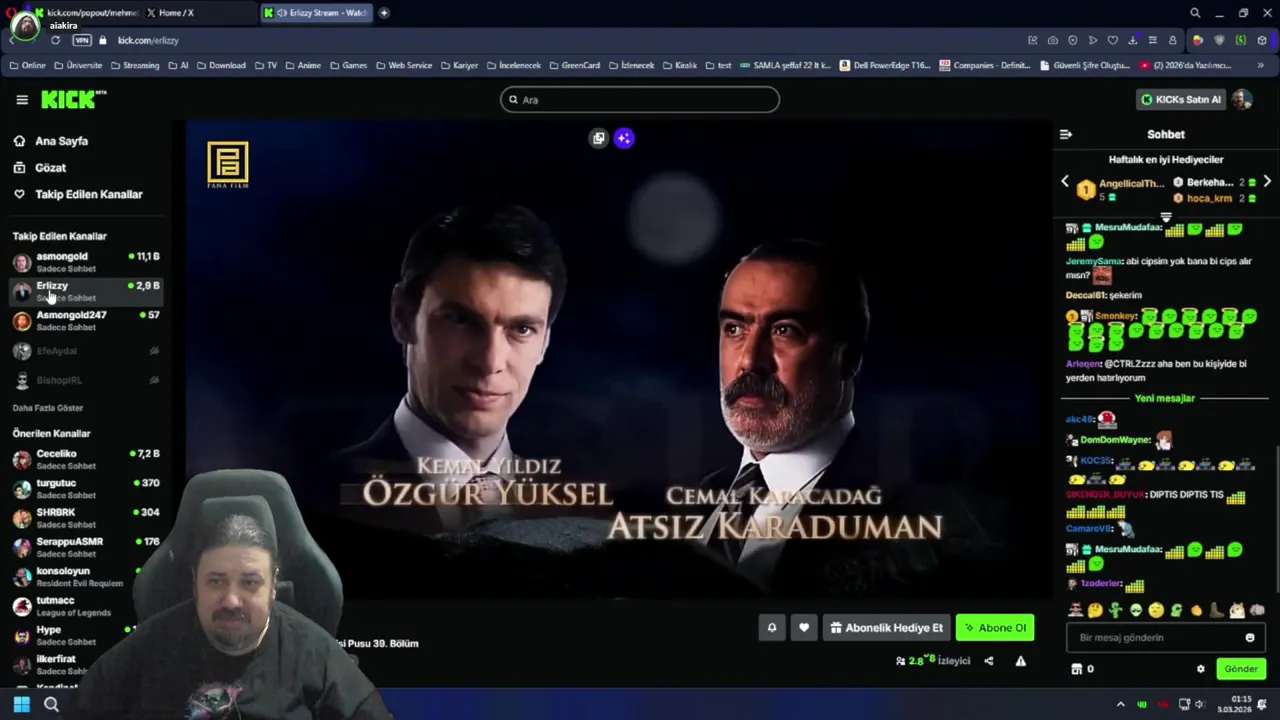The image size is (1280, 720).
Task: Share the stream
Action: tap(989, 661)
